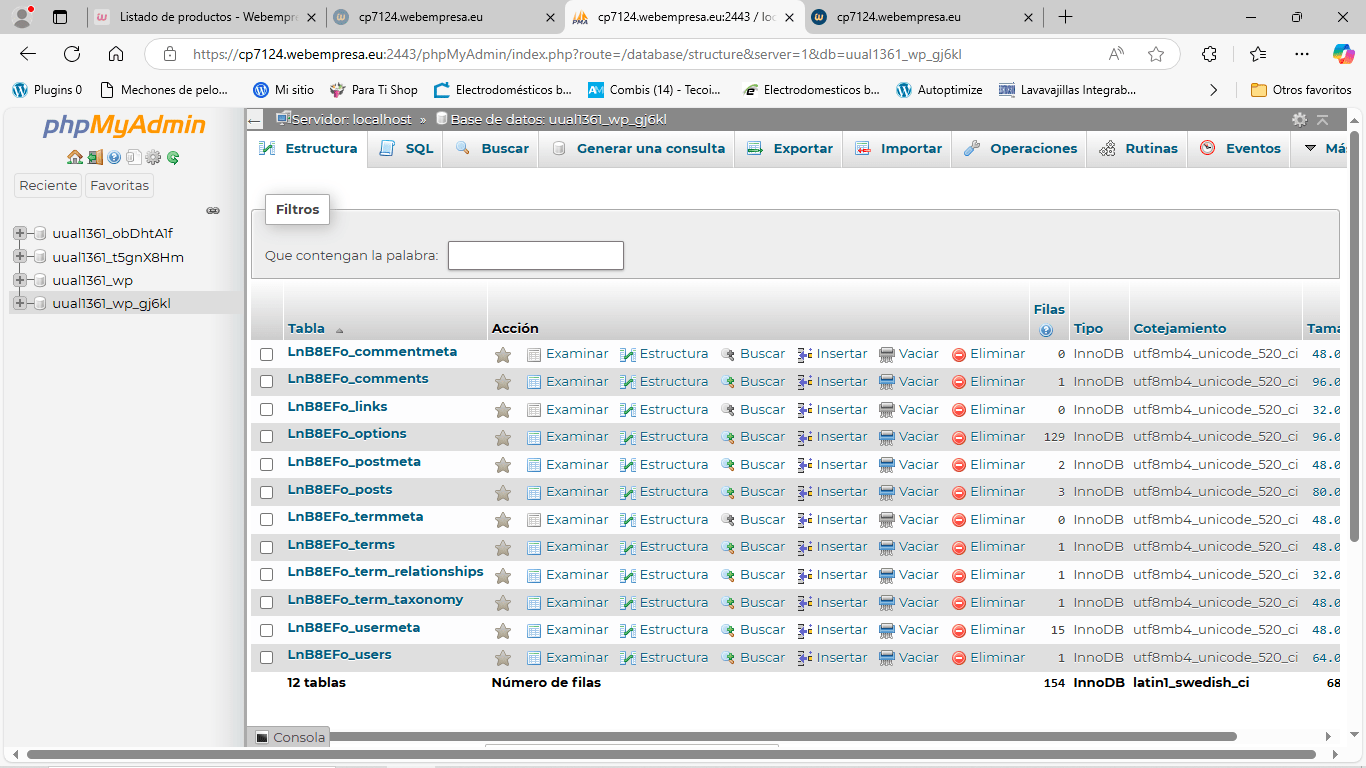The width and height of the screenshot is (1366, 768).
Task: Open Autoptimize bookmark in favorites bar
Action: (x=939, y=90)
